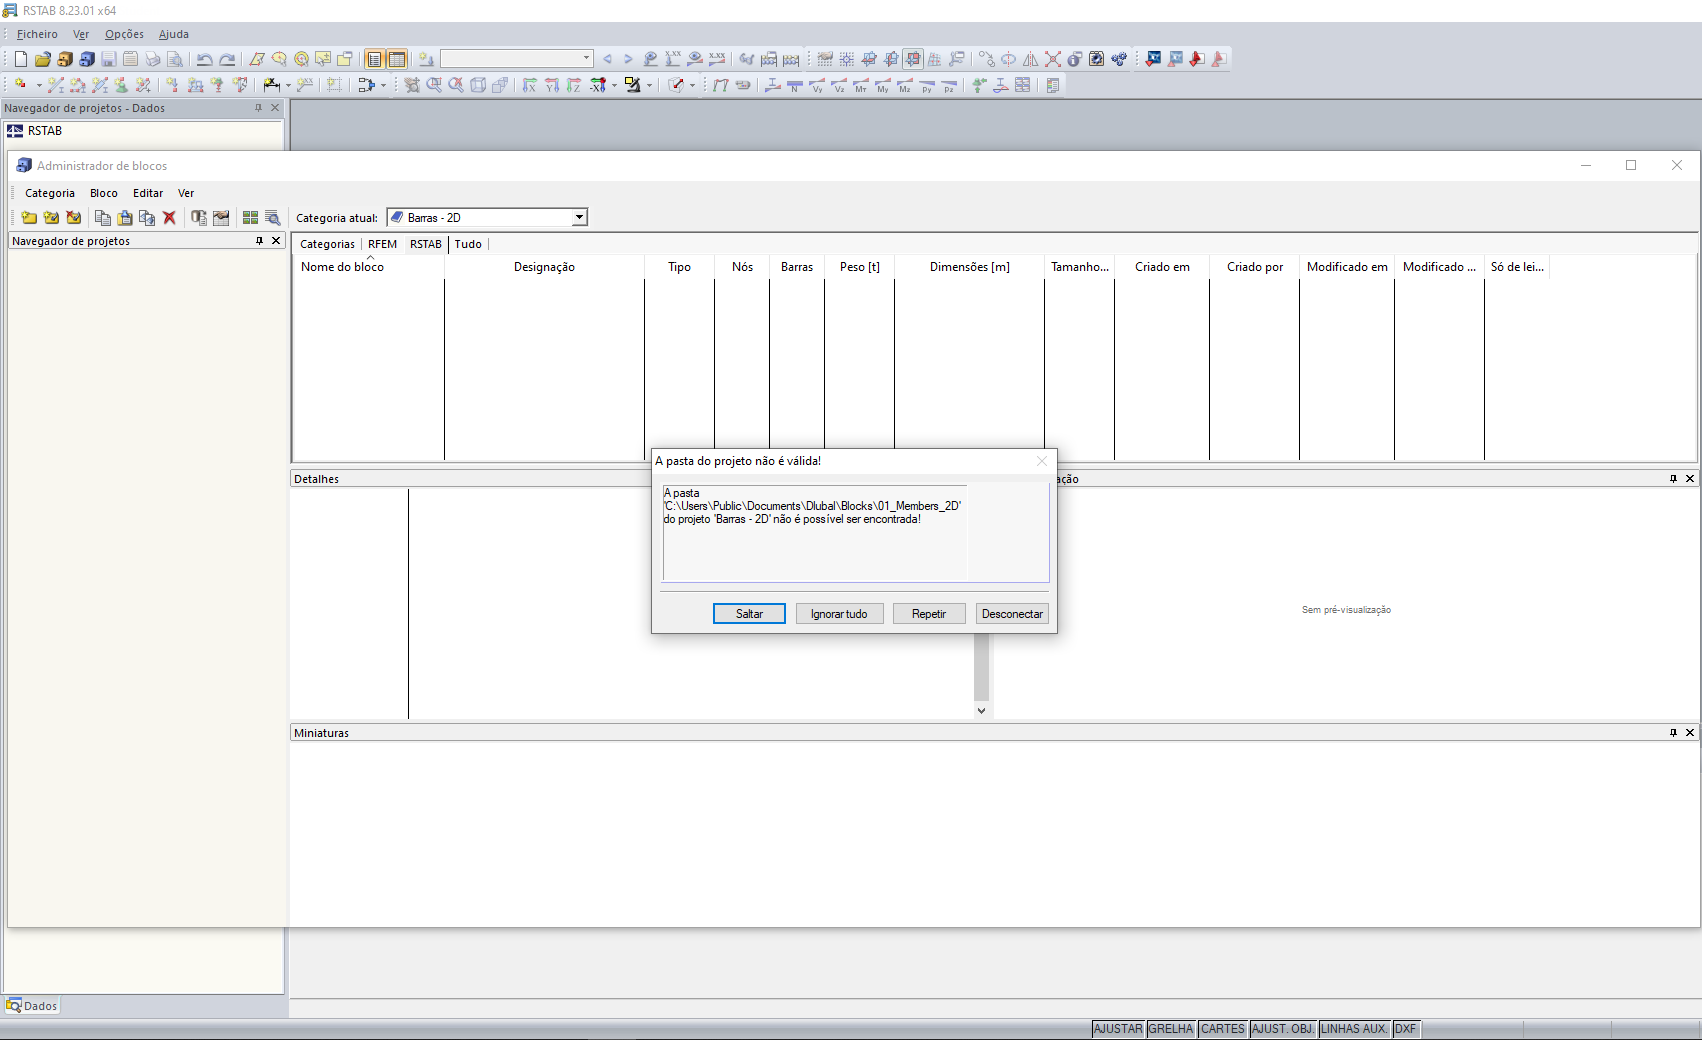Click the thumbnails grid view icon

[250, 217]
